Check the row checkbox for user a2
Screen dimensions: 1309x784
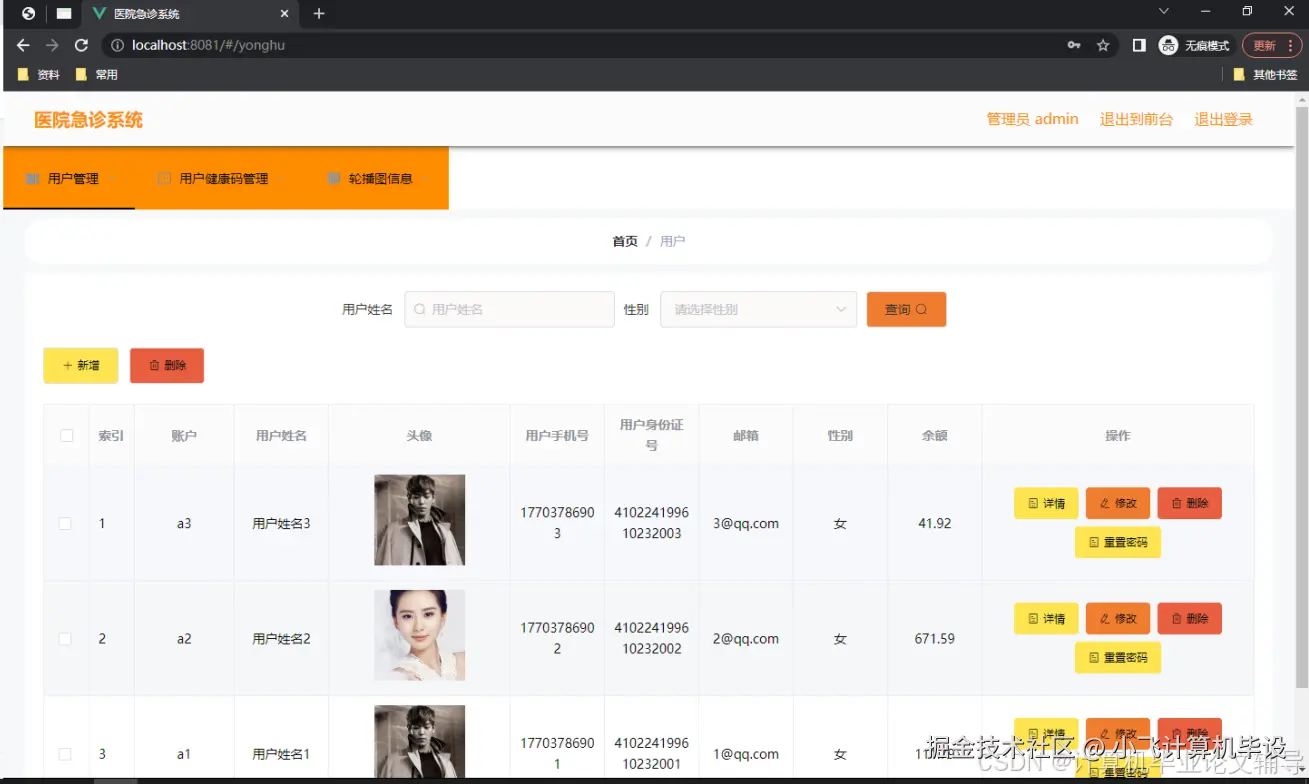[x=65, y=638]
